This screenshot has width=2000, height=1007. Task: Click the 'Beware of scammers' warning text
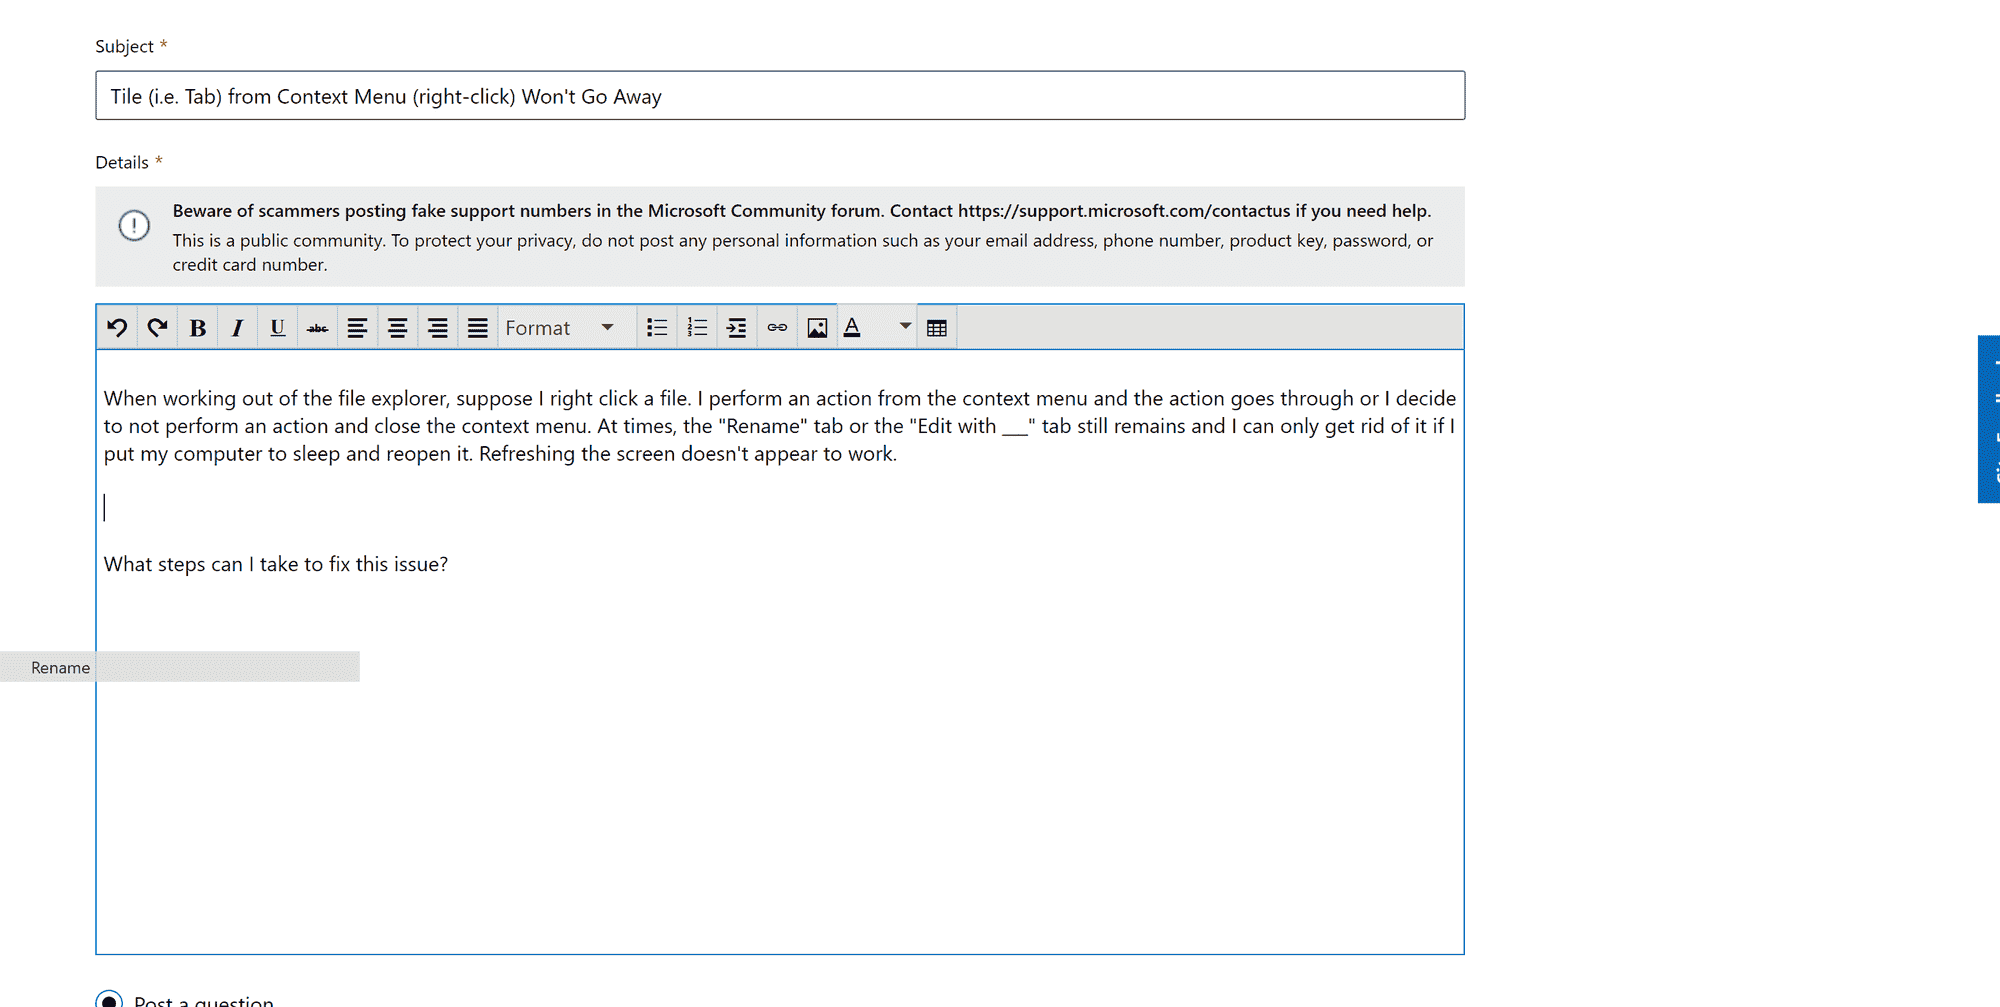click(802, 211)
